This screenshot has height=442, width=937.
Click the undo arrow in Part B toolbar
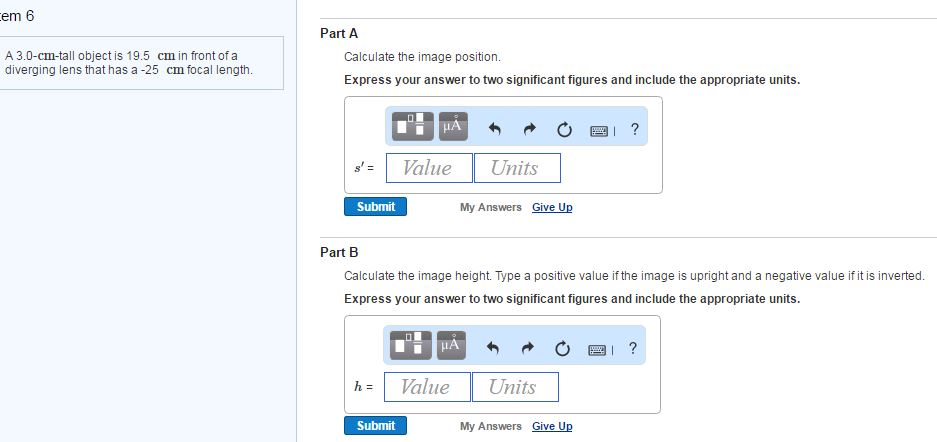coord(492,348)
